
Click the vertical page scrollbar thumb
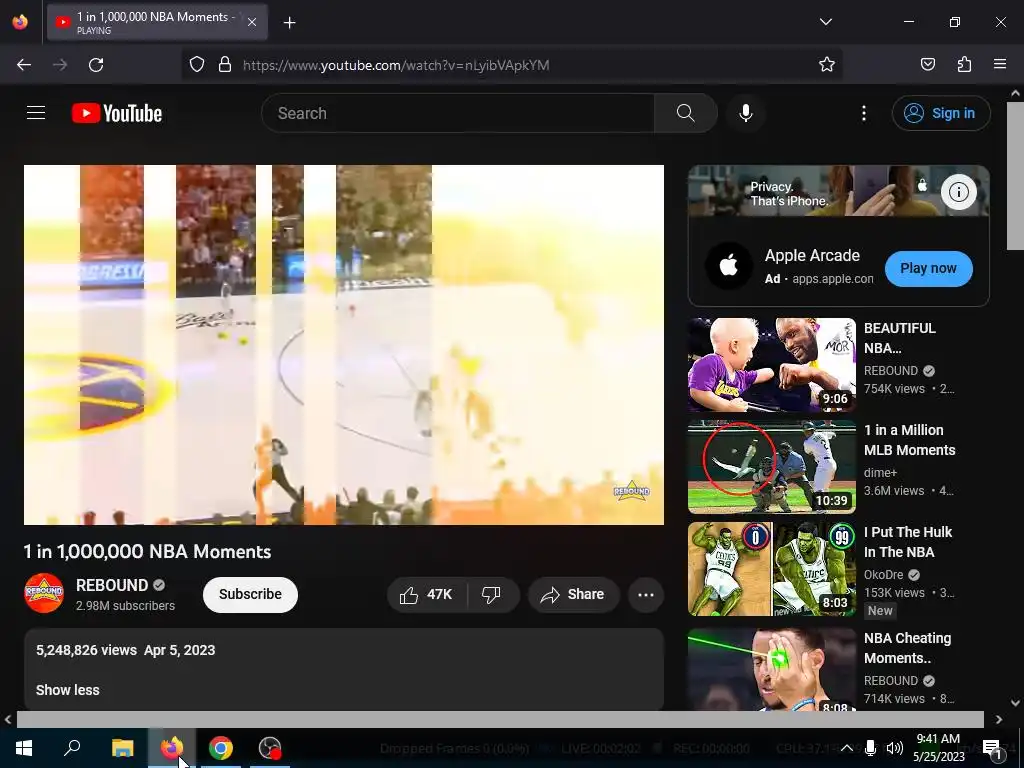1015,175
